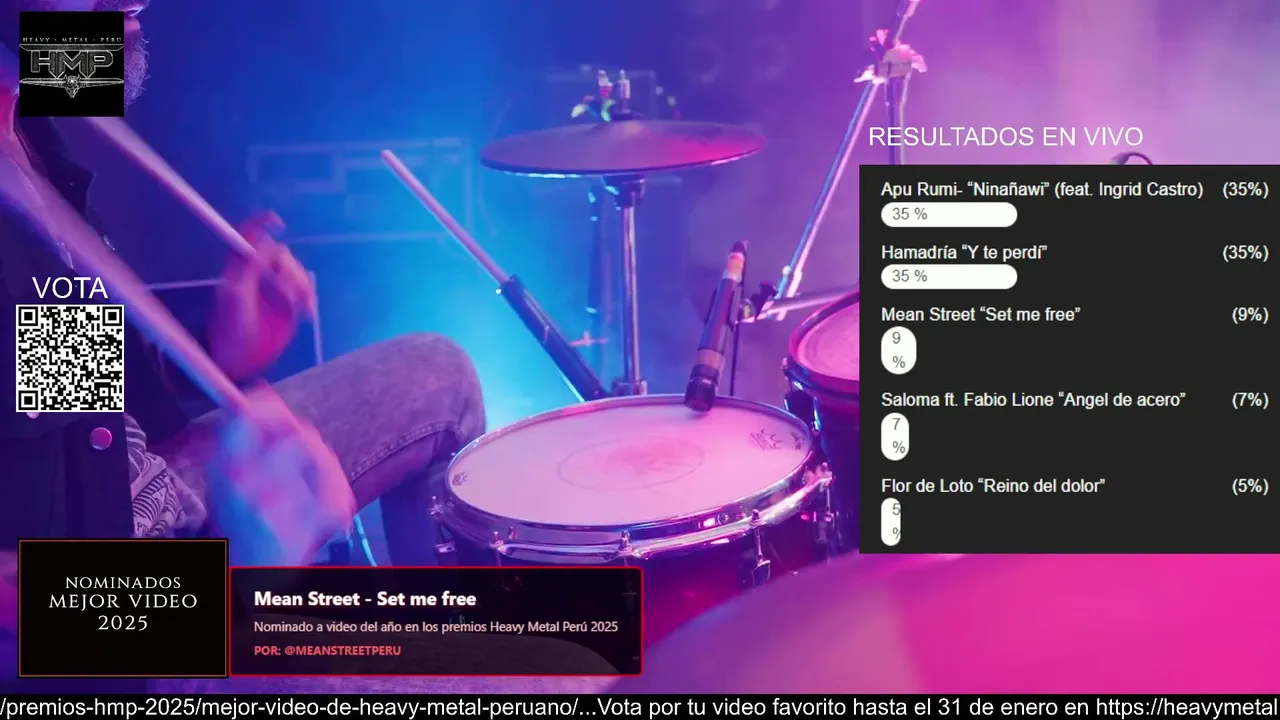
Task: Click the voting QR code
Action: 70,358
